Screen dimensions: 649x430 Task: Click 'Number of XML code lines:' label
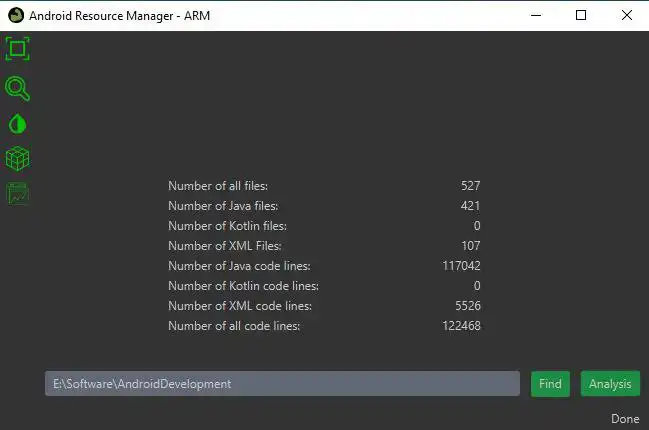tap(240, 306)
